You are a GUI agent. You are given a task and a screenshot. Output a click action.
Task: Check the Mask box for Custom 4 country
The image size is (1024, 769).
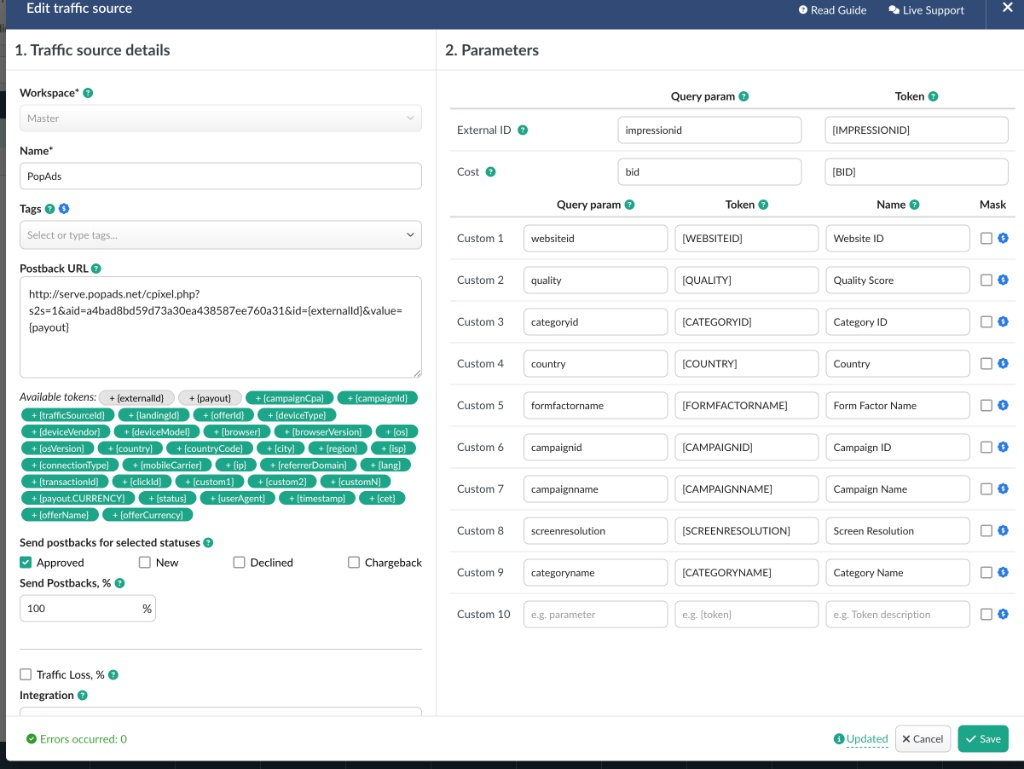987,364
